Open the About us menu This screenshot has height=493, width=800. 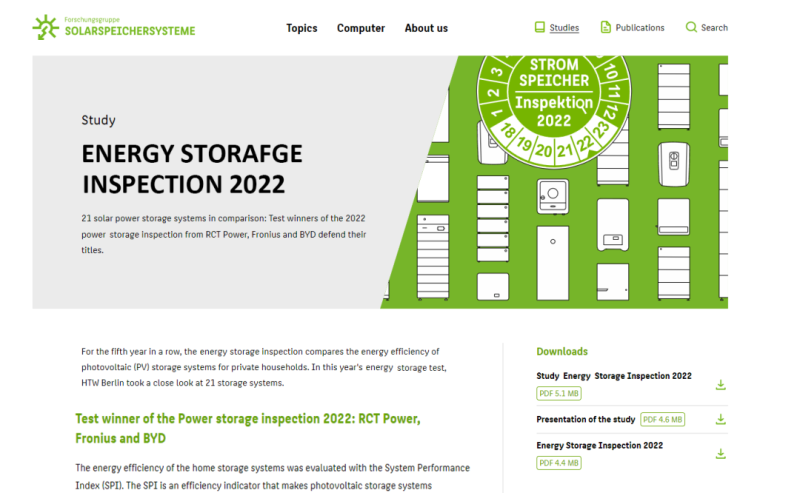426,28
